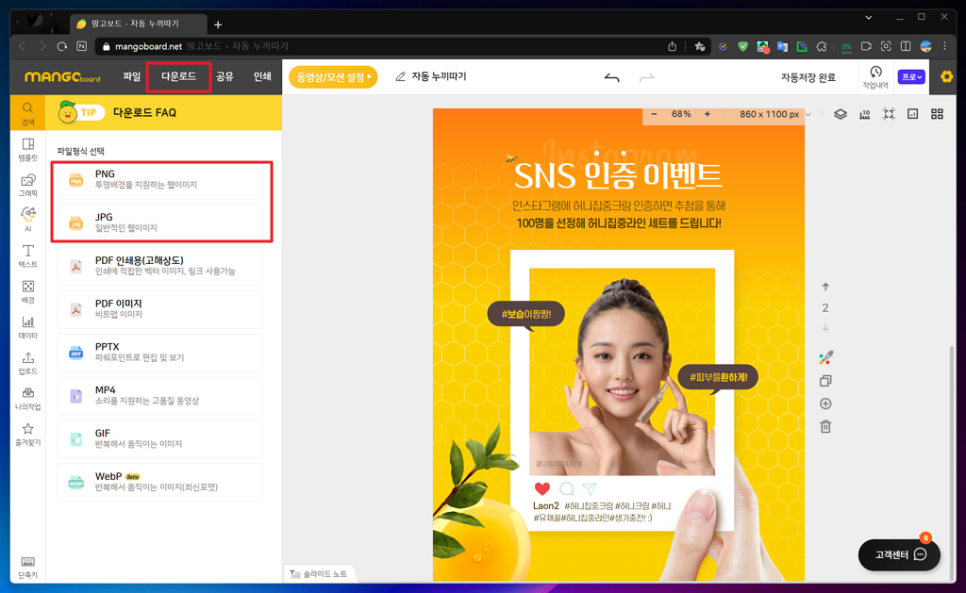Screen dimensions: 966x593
Task: Open the browser extensions puzzle icon
Action: [821, 46]
